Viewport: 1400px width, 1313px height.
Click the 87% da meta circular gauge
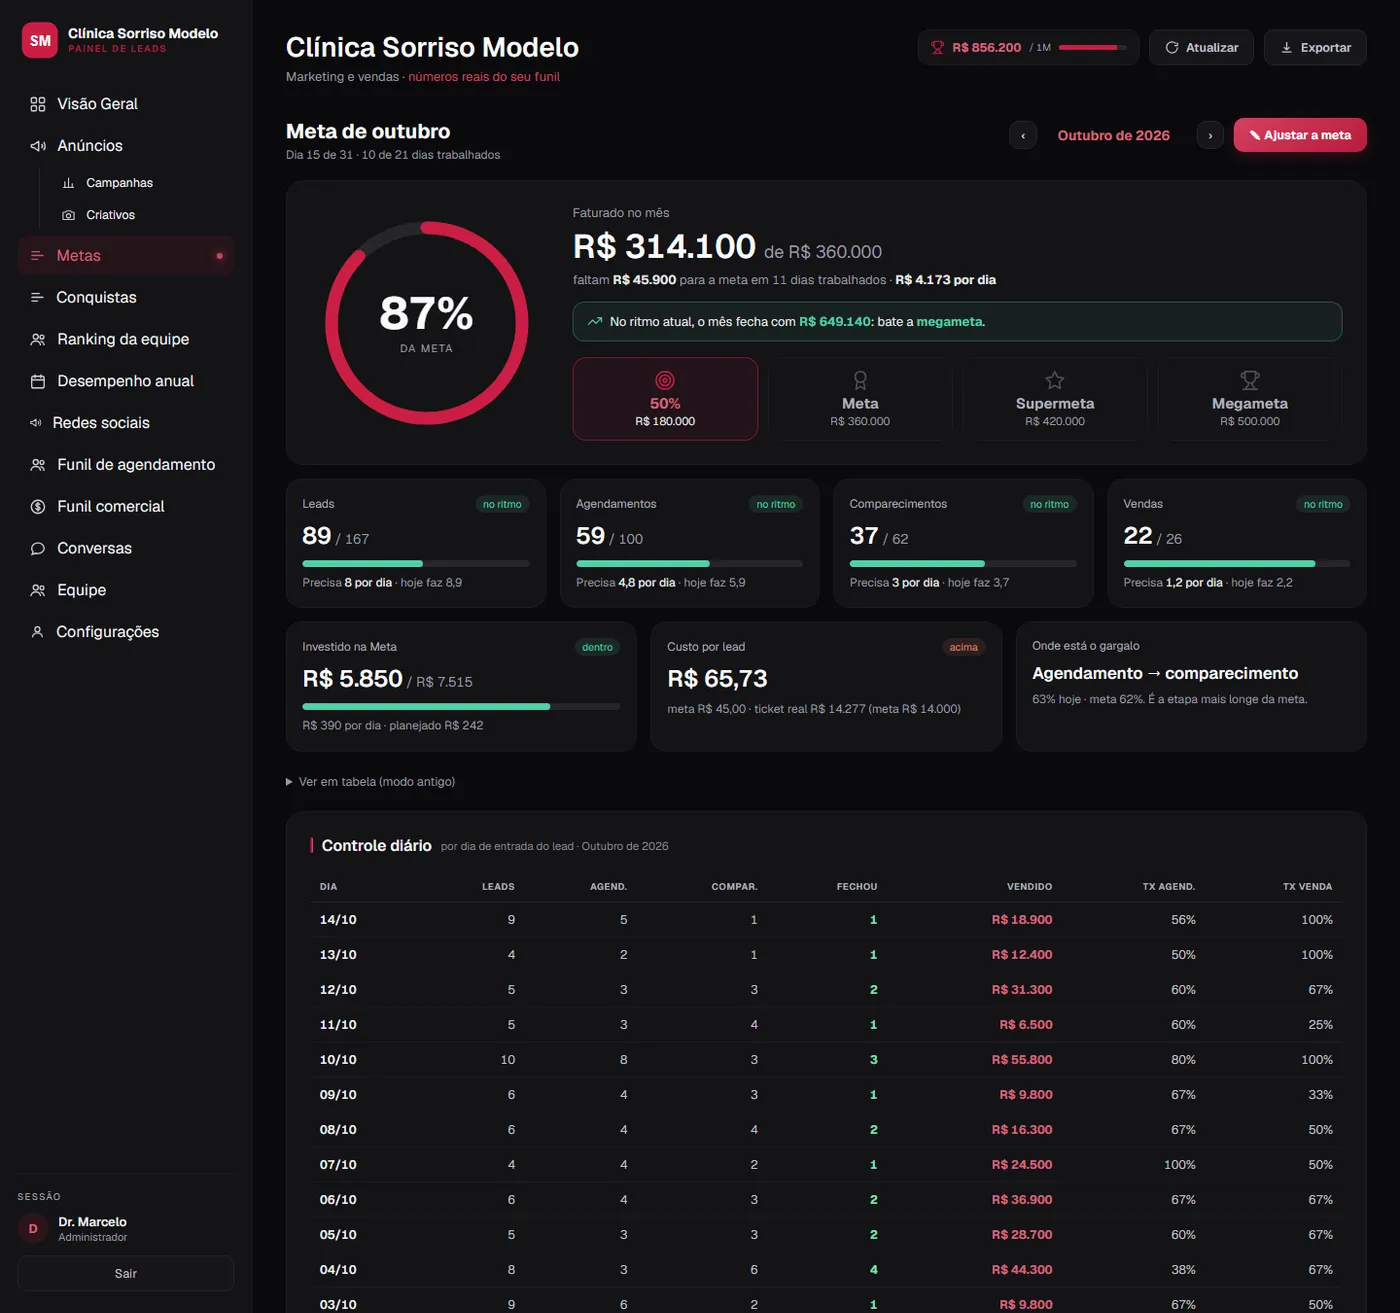427,323
